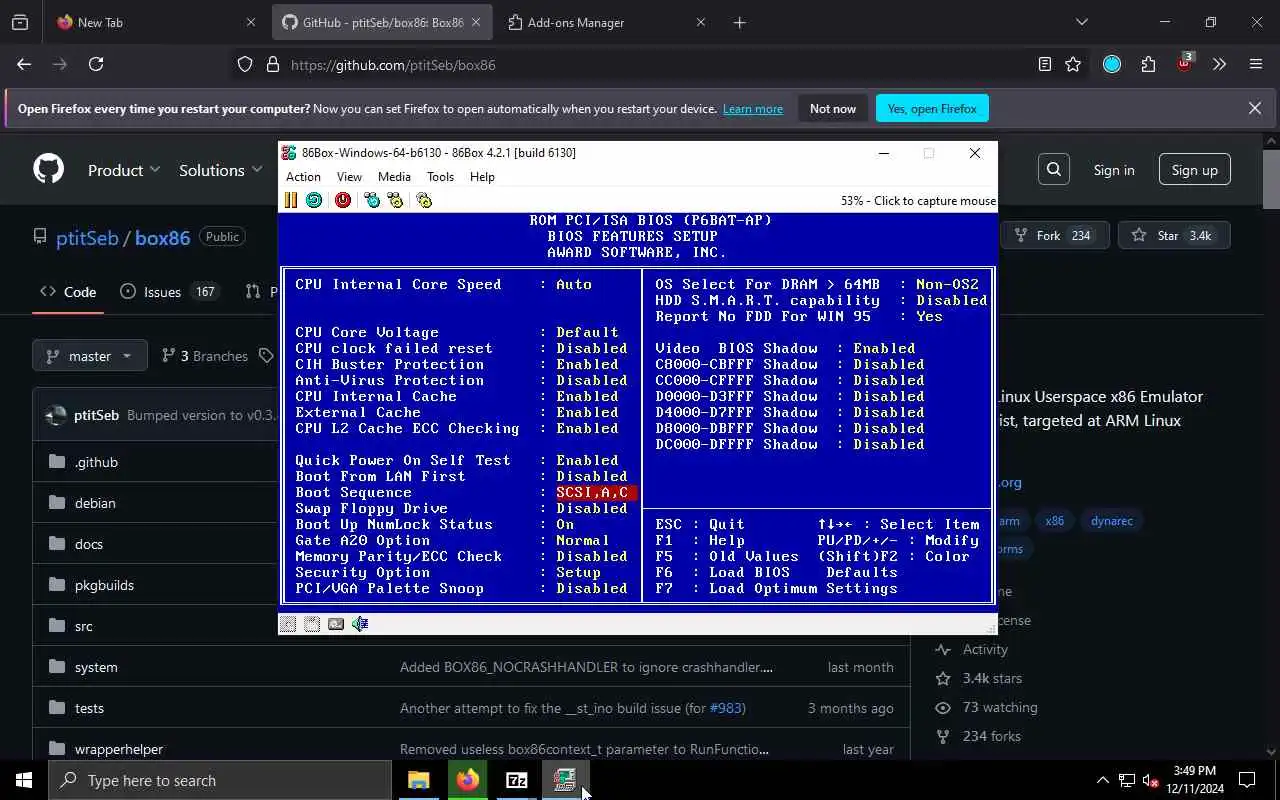Click the red power shutdown icon in 86Box
The height and width of the screenshot is (800, 1280).
[x=343, y=200]
